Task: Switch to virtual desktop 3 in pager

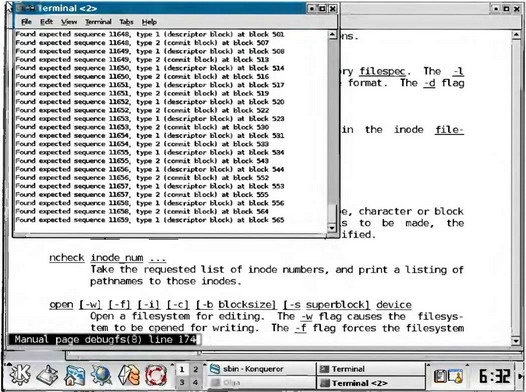Action: (x=182, y=382)
